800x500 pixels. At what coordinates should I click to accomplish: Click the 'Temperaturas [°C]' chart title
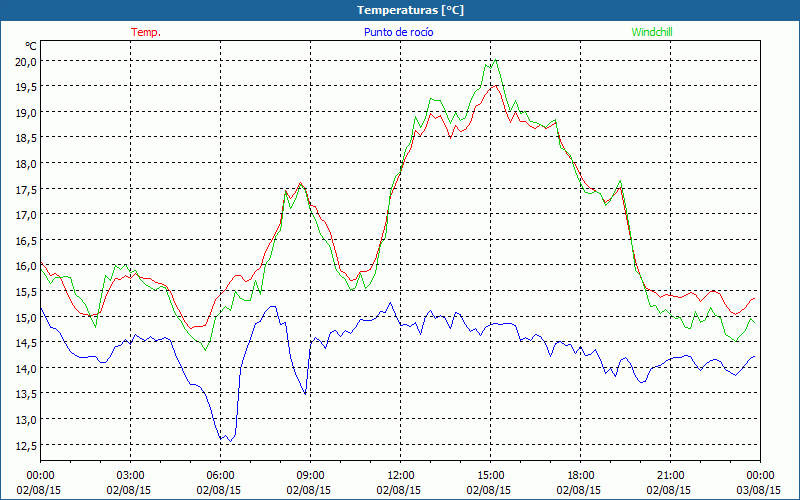coord(410,10)
